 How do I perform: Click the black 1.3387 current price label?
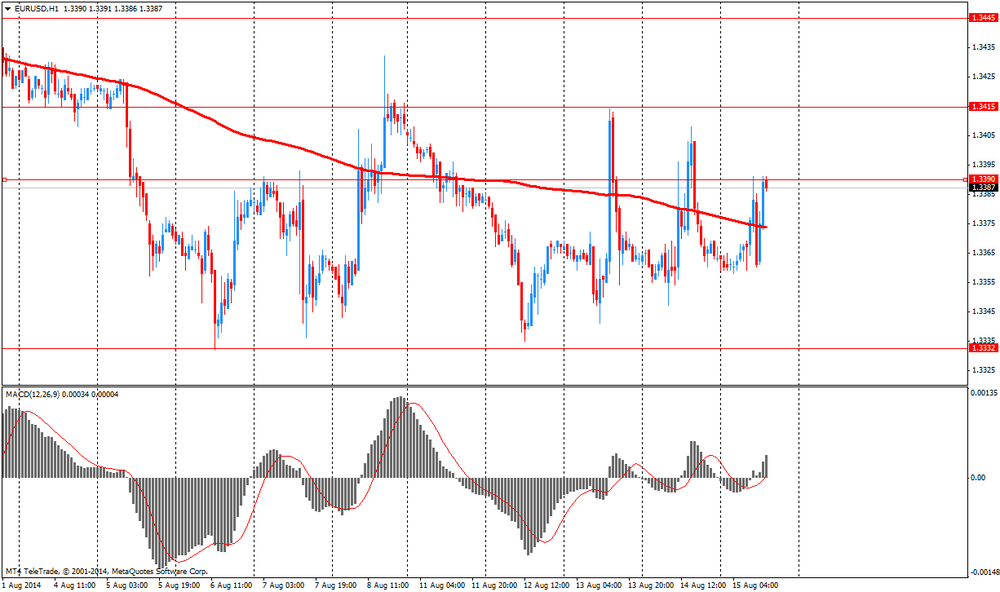[981, 188]
